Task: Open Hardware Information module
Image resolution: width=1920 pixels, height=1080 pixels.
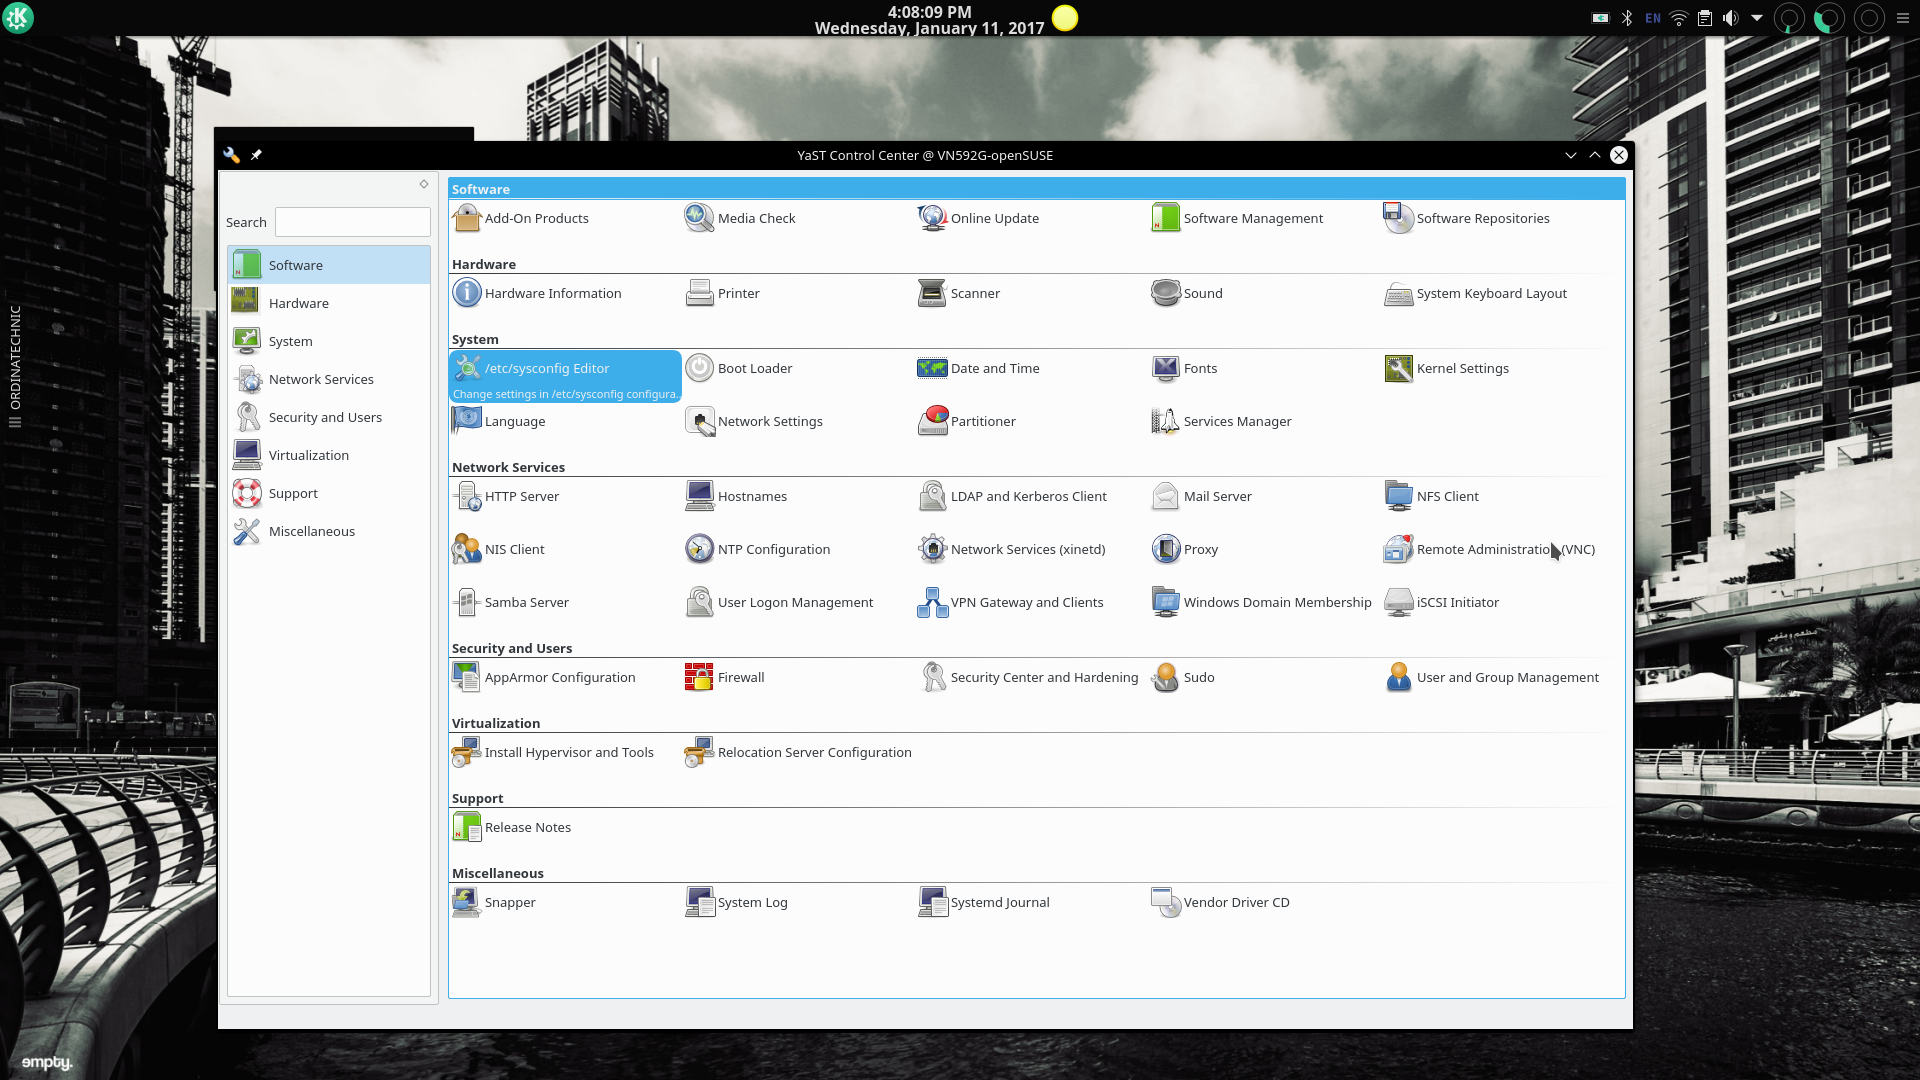Action: [537, 293]
